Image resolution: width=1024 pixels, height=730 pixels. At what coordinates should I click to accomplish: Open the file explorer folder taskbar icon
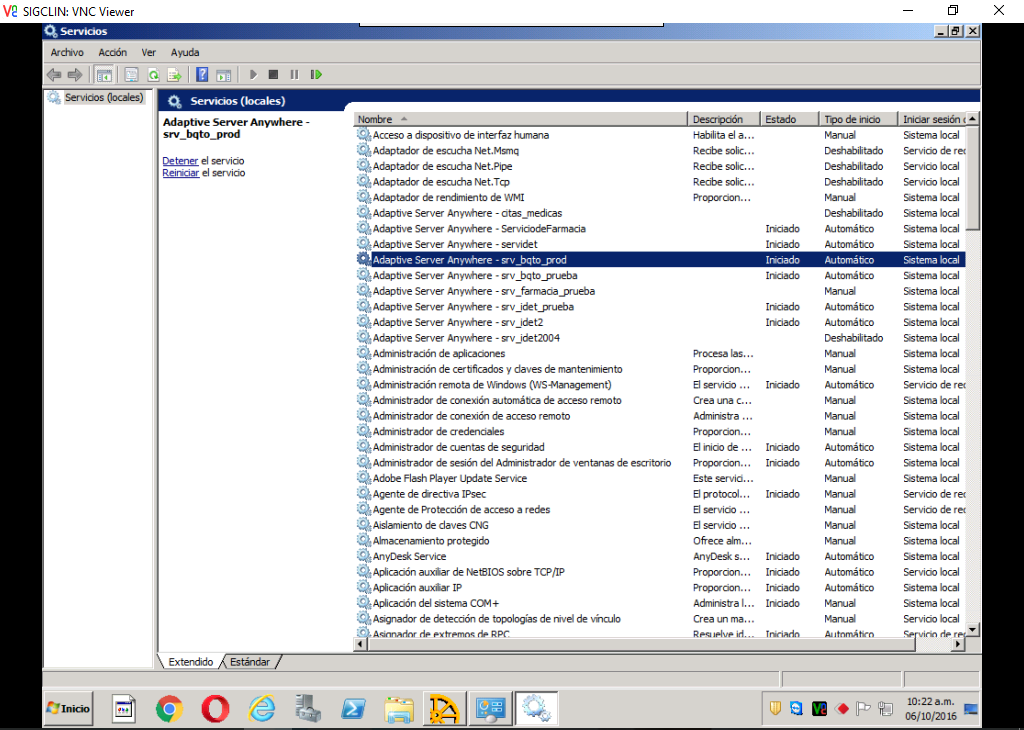point(399,710)
